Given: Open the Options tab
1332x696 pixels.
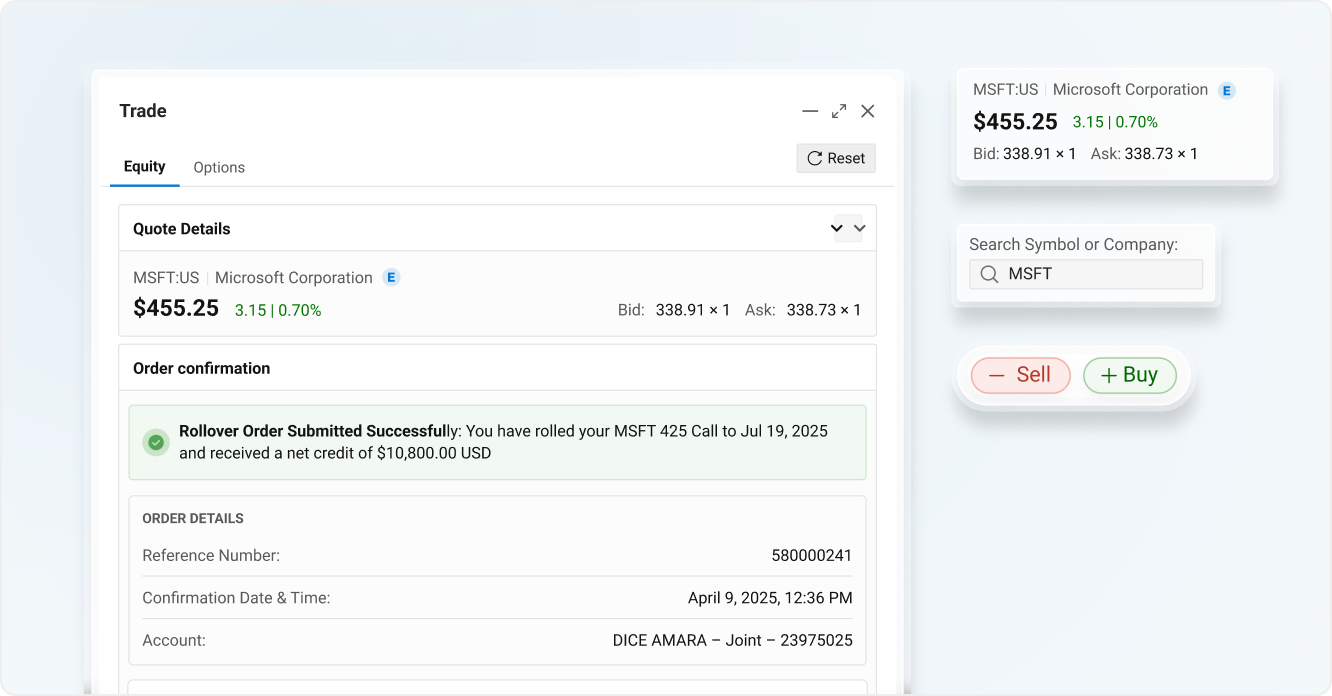Looking at the screenshot, I should click(219, 168).
